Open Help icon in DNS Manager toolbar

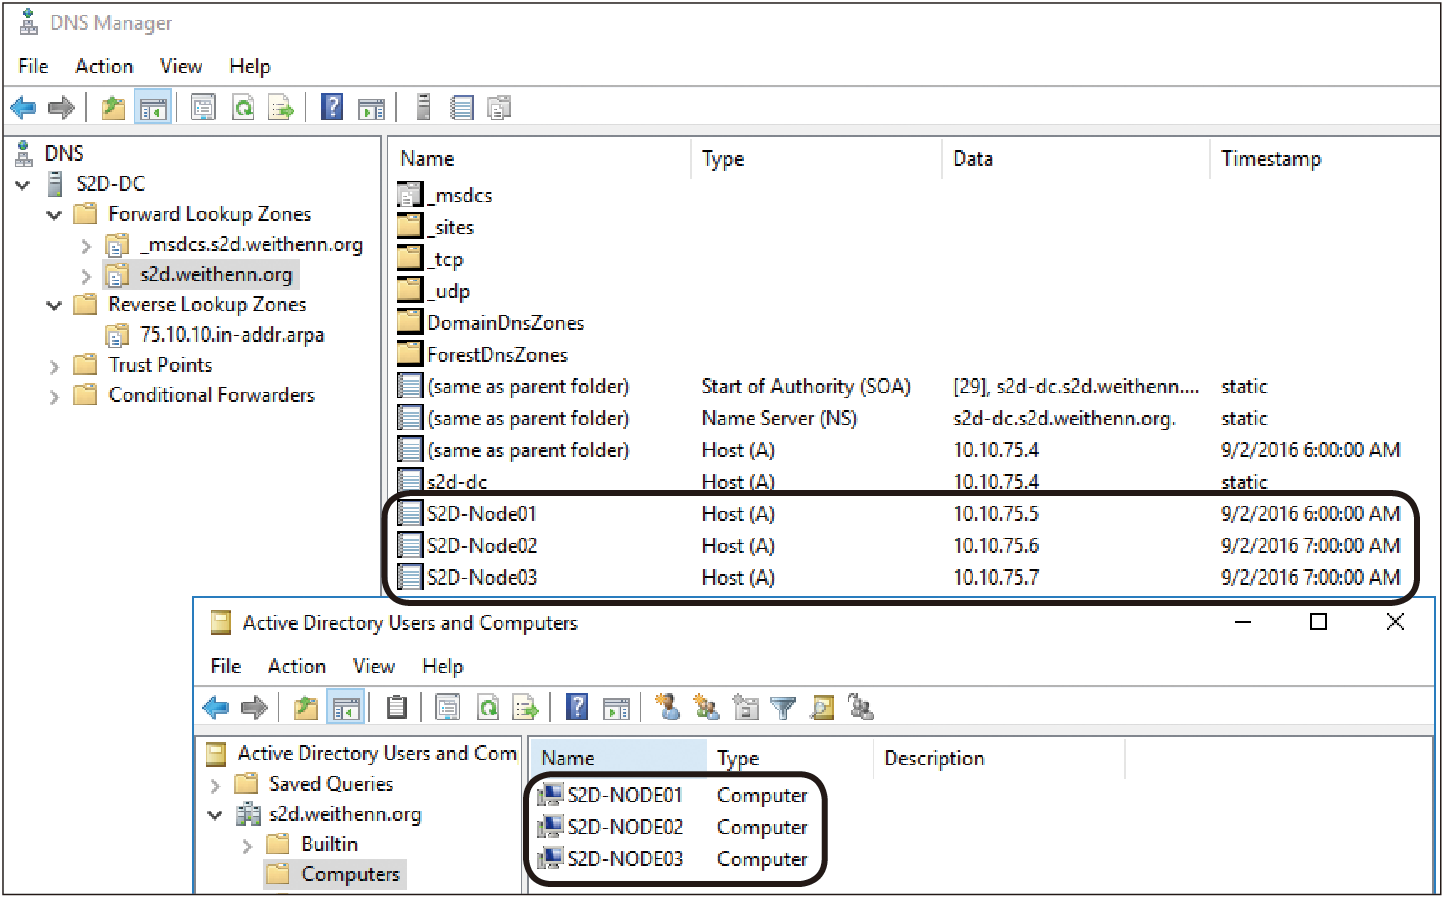332,107
